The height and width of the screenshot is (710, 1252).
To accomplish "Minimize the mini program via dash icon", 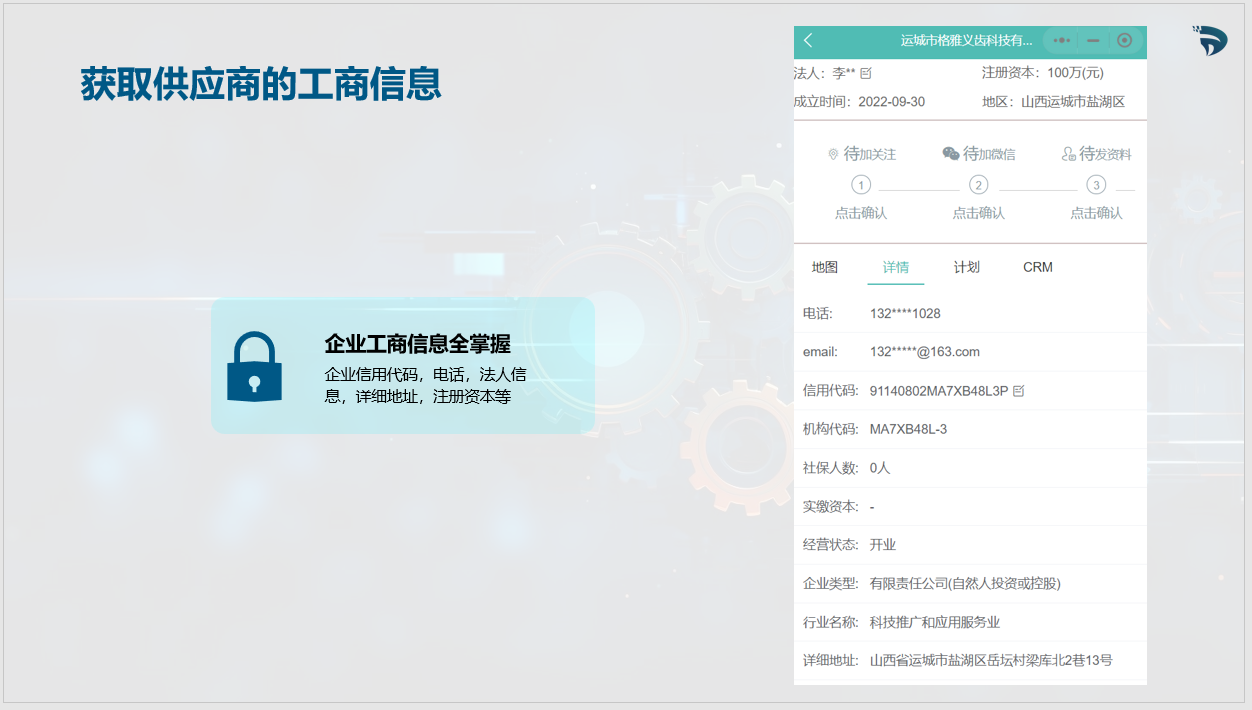I will click(1093, 41).
